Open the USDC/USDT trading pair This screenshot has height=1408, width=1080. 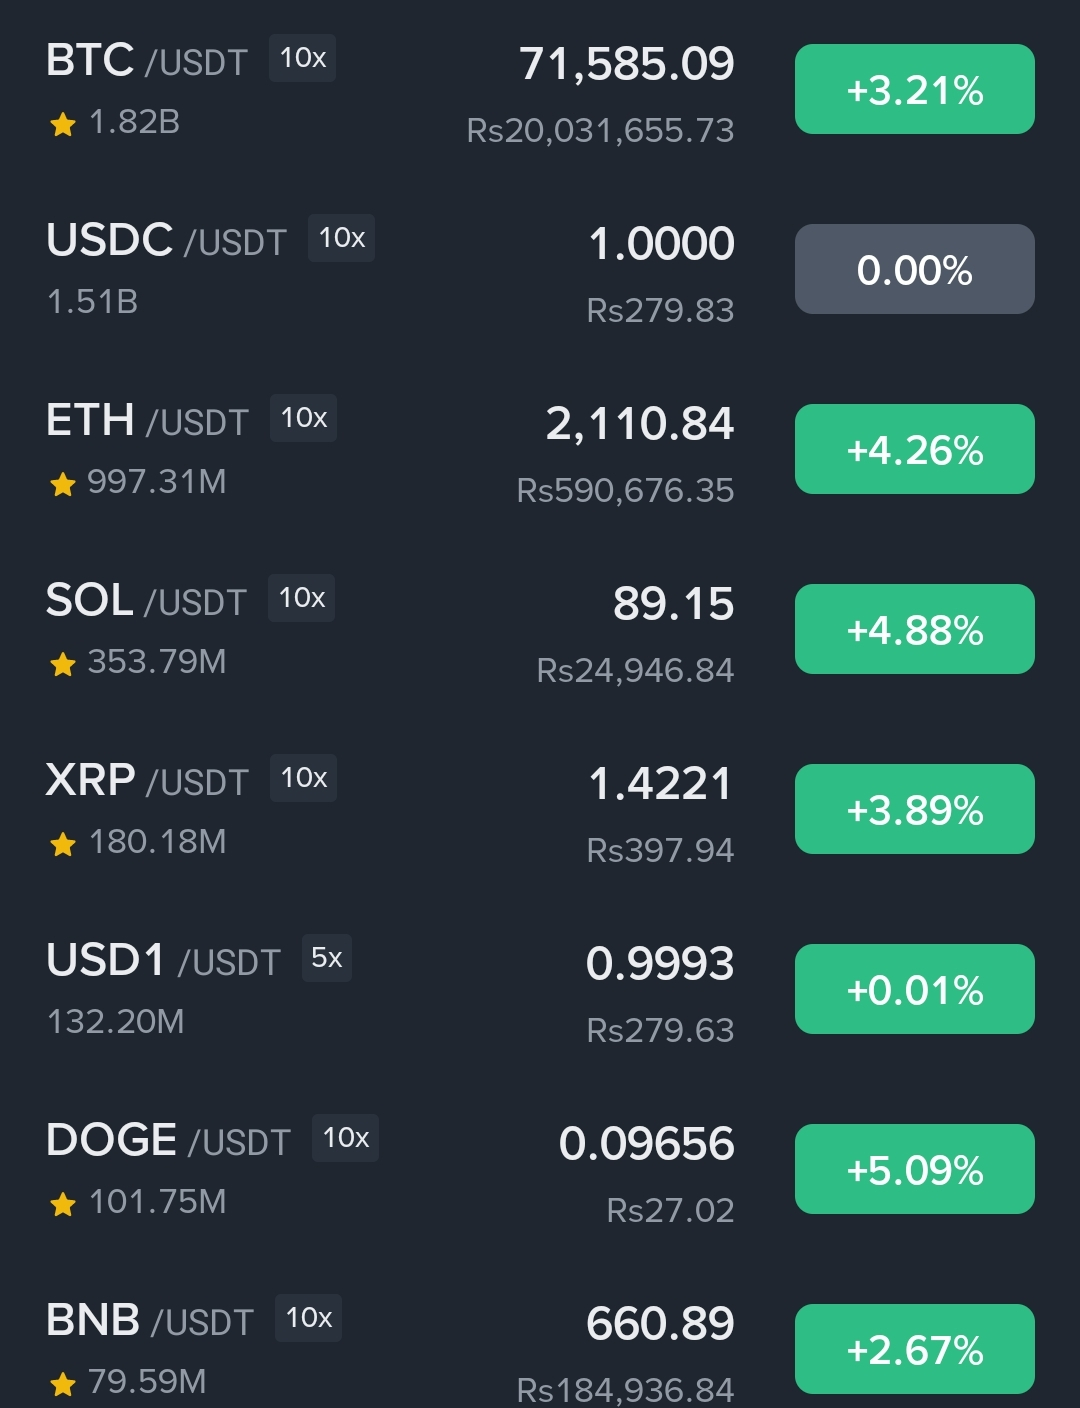tap(166, 241)
